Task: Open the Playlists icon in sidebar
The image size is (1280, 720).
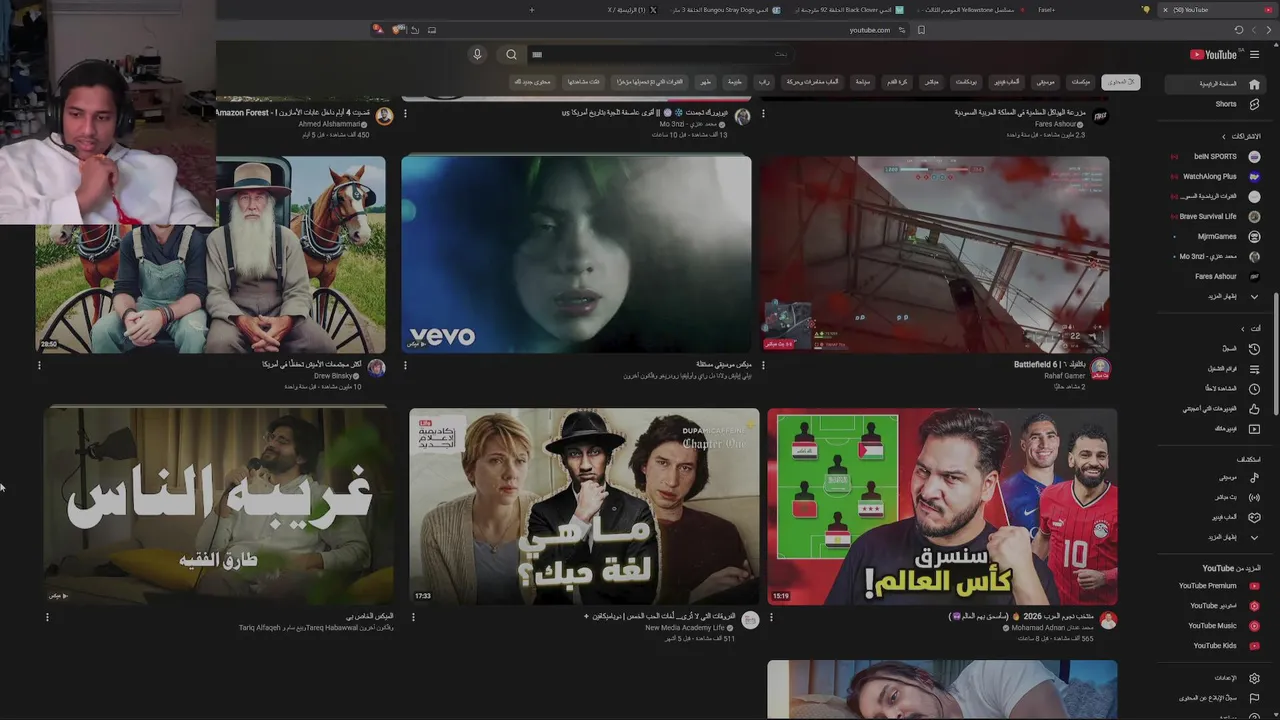Action: pos(1254,368)
